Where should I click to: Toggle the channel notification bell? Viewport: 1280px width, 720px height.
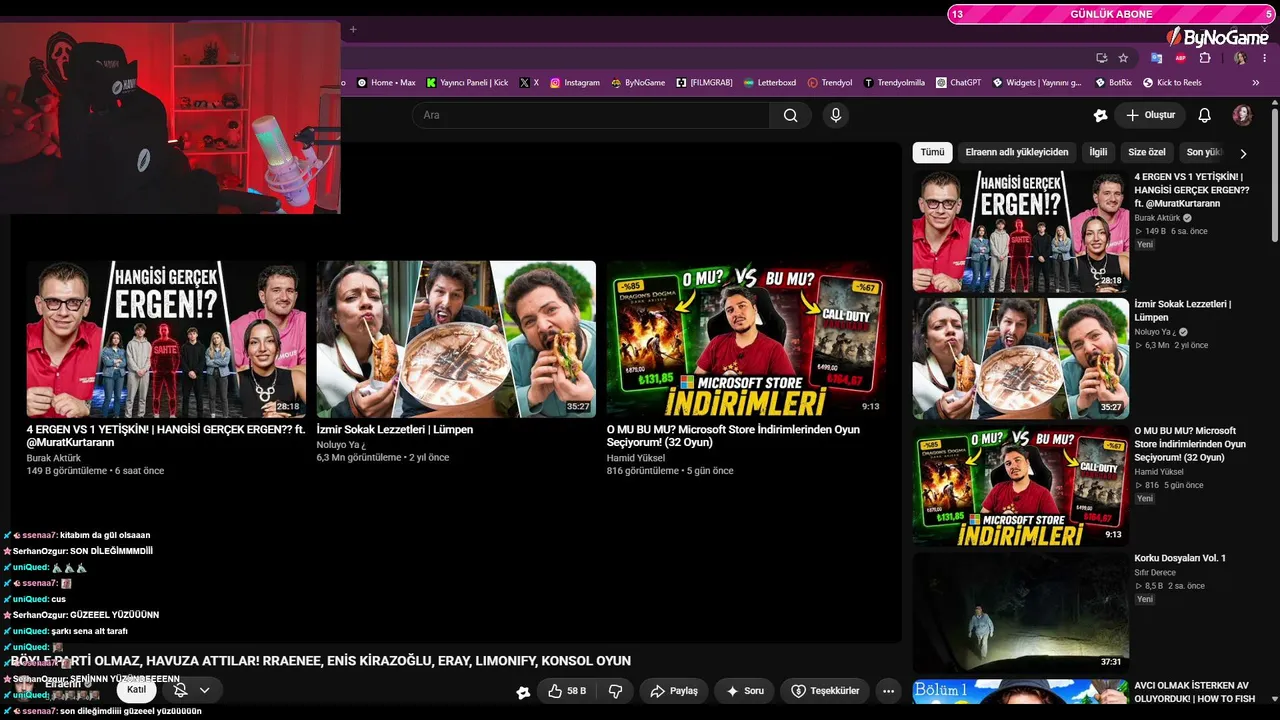pyautogui.click(x=180, y=690)
